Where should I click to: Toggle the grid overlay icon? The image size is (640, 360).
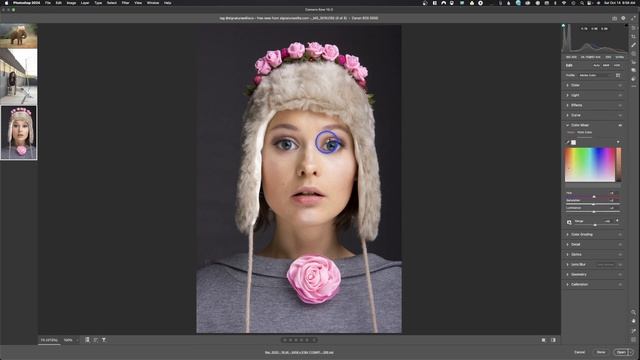pyautogui.click(x=633, y=340)
